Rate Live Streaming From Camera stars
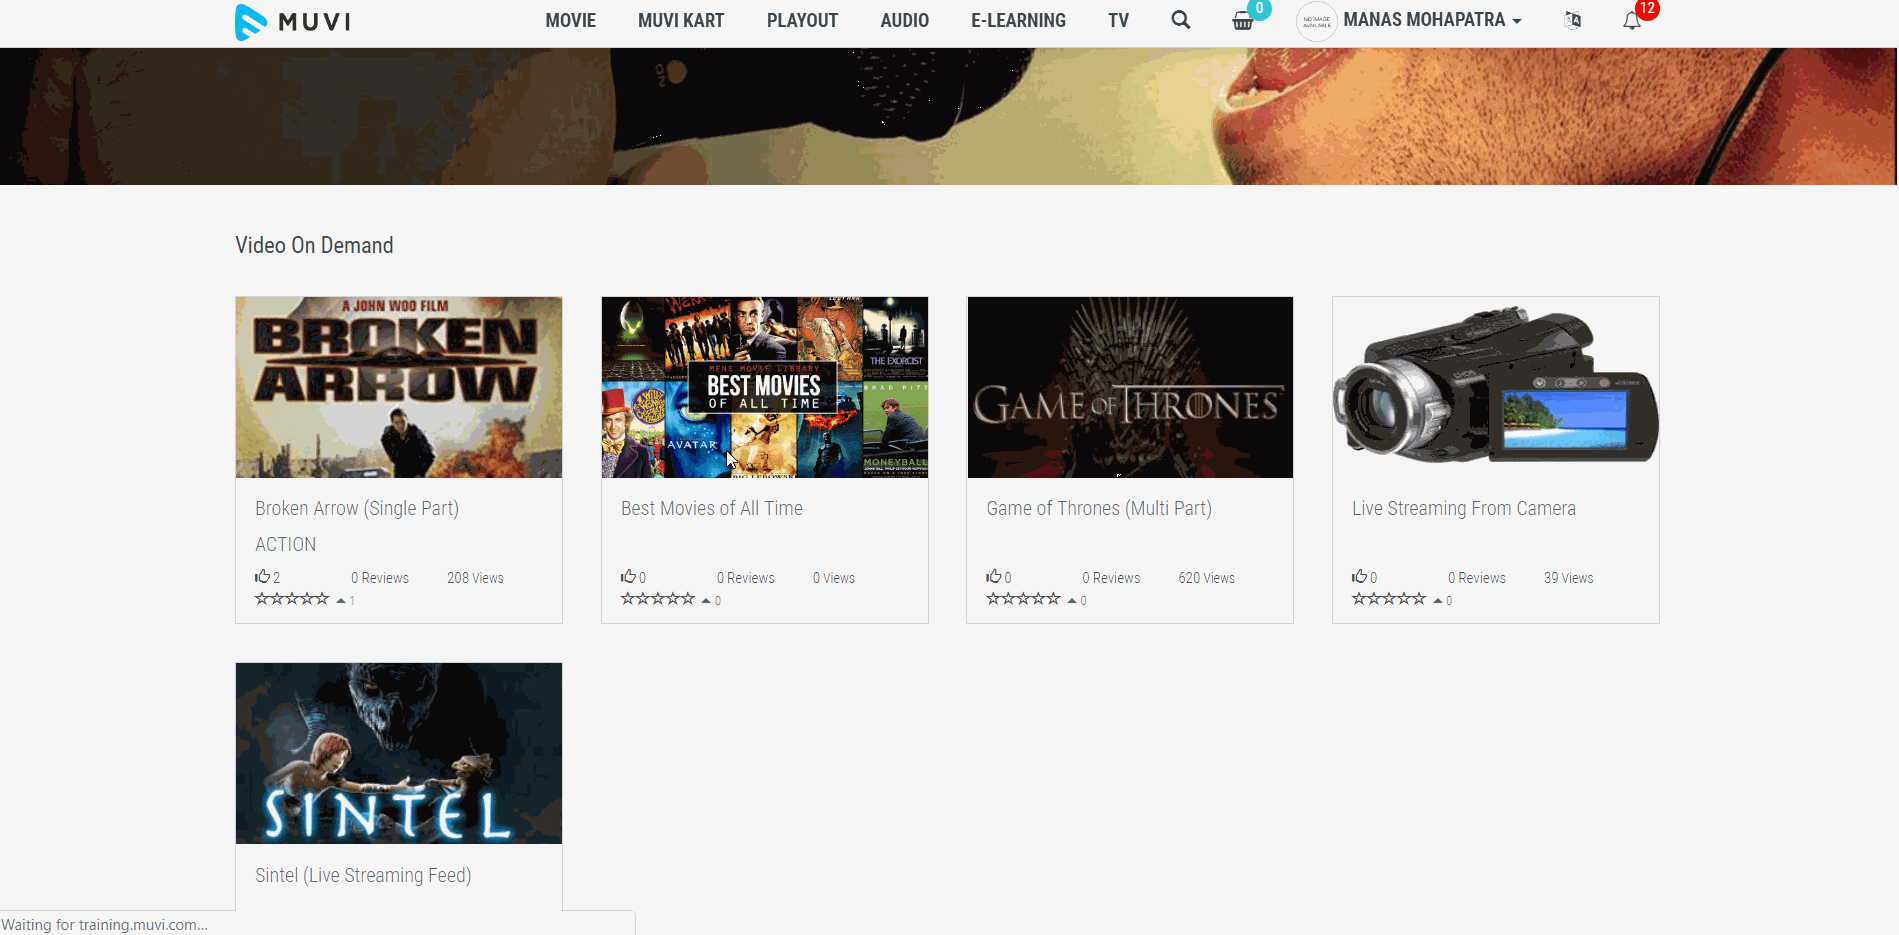The image size is (1899, 935). click(x=1389, y=599)
